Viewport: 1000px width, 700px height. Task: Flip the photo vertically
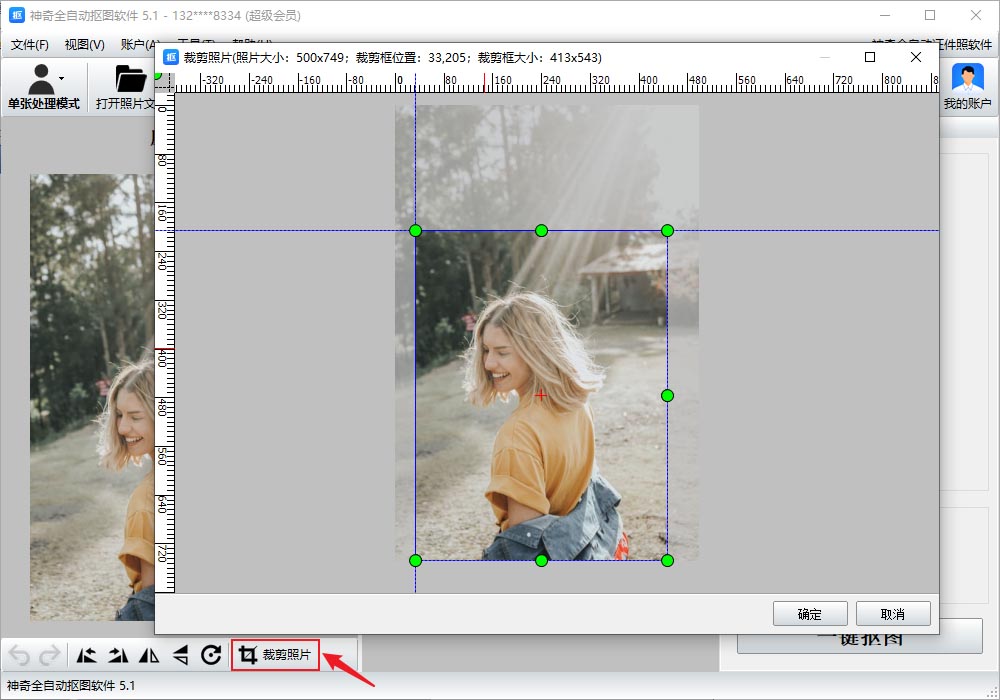point(180,656)
